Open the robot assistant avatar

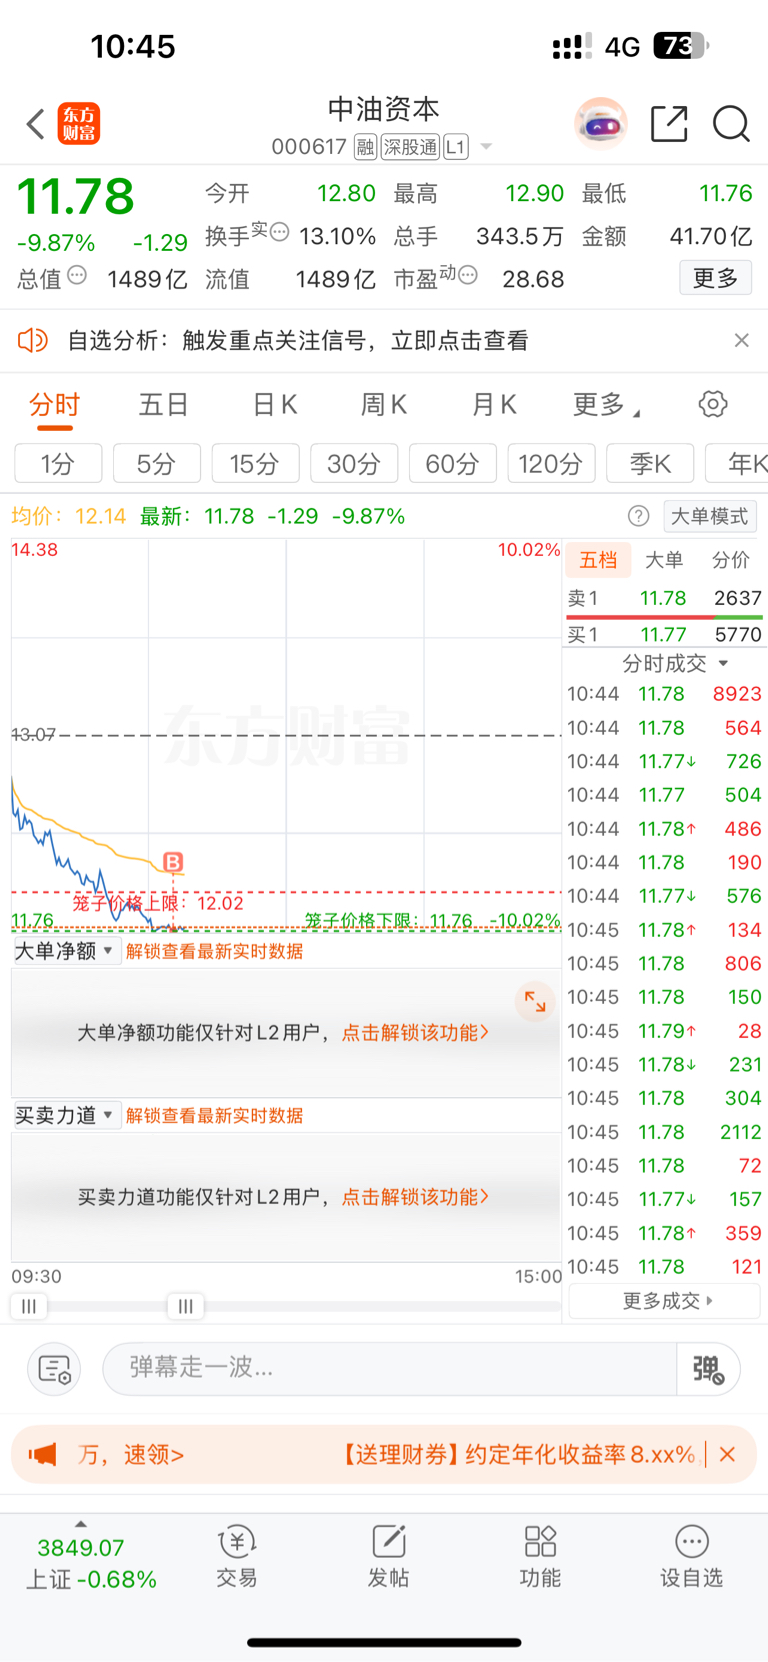601,124
